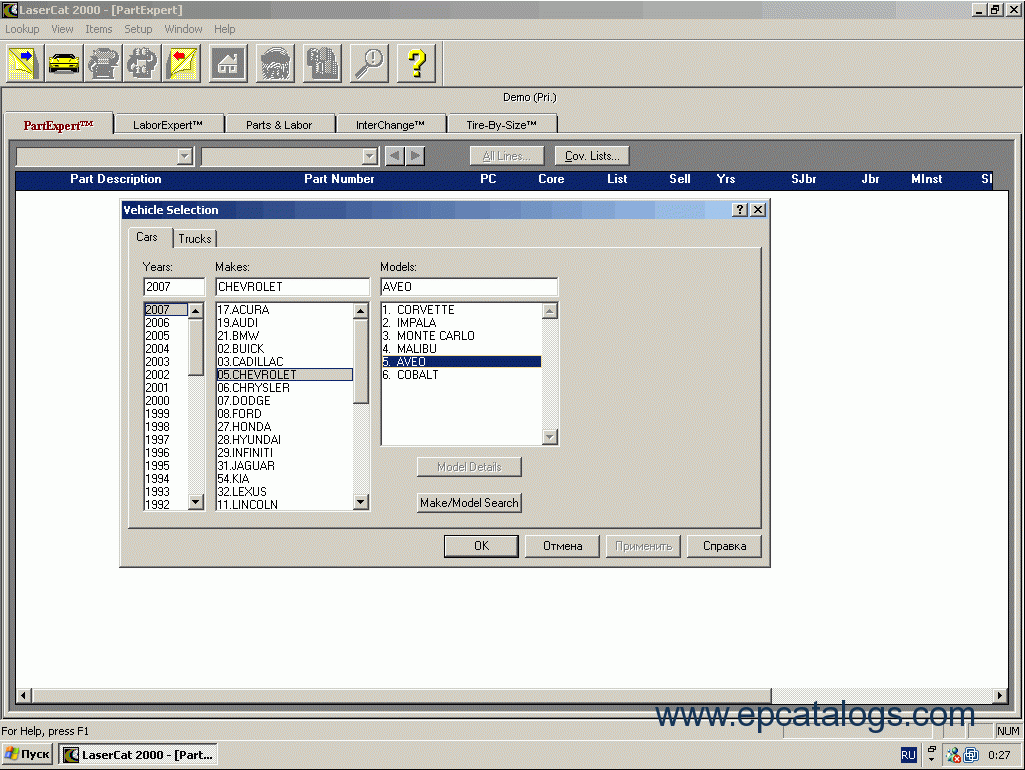The height and width of the screenshot is (770, 1025).
Task: Select COBALT in Models list
Action: (x=462, y=375)
